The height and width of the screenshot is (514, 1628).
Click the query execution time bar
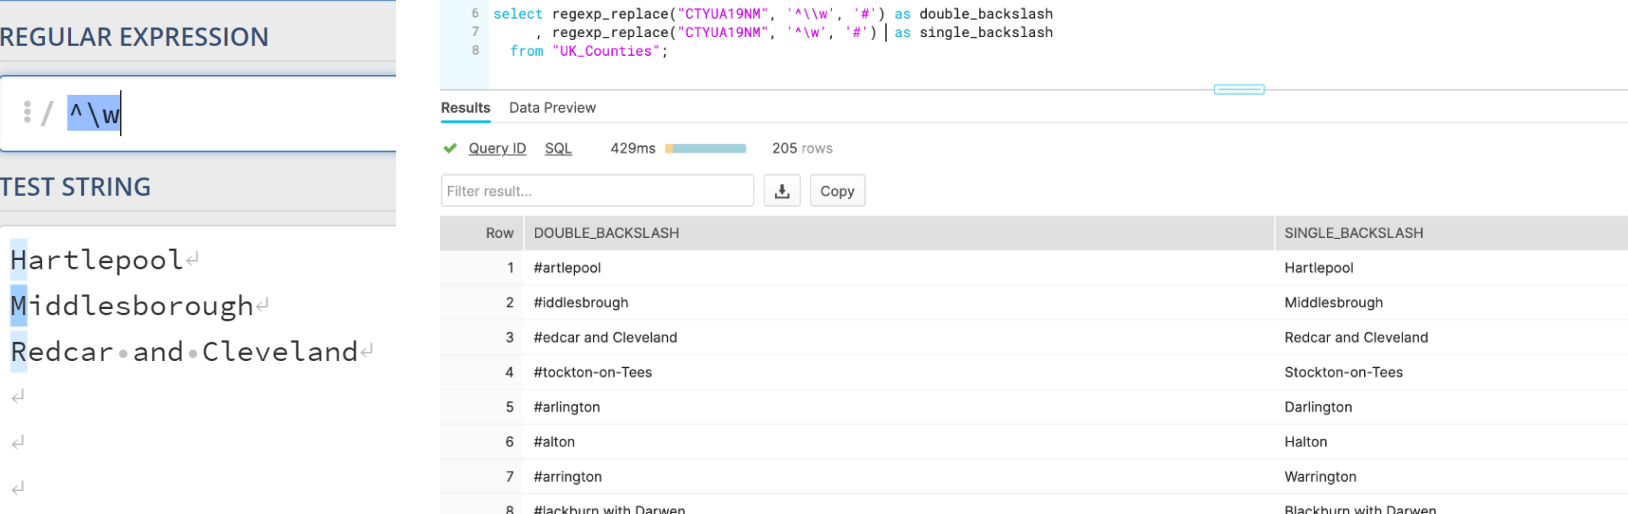click(x=706, y=148)
